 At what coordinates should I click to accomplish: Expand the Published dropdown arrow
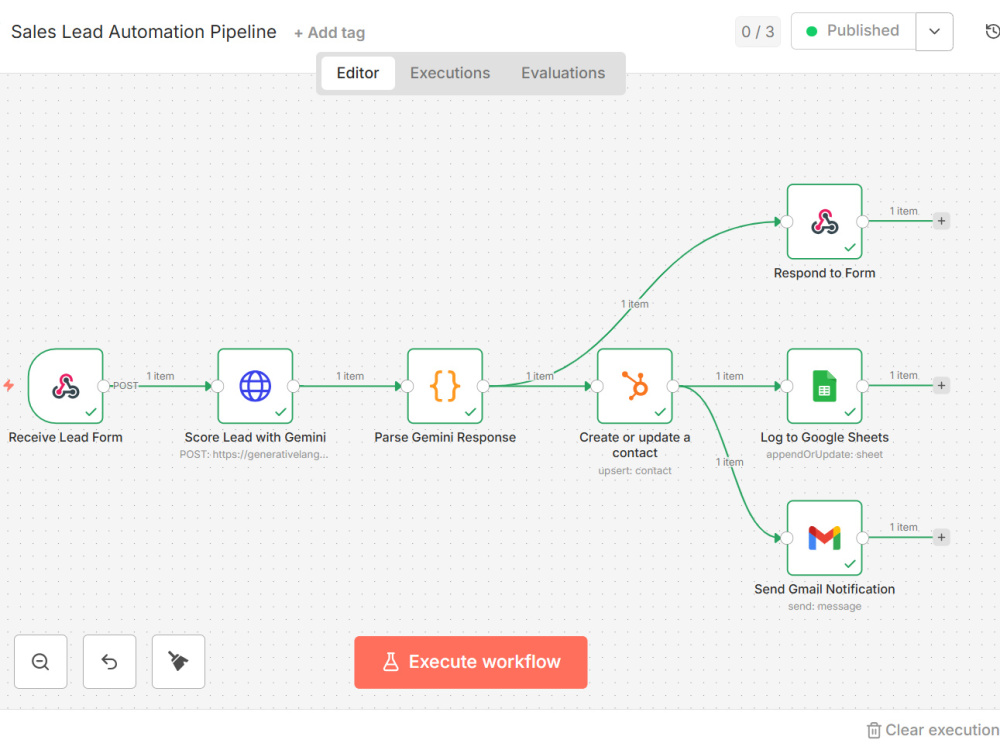point(934,31)
